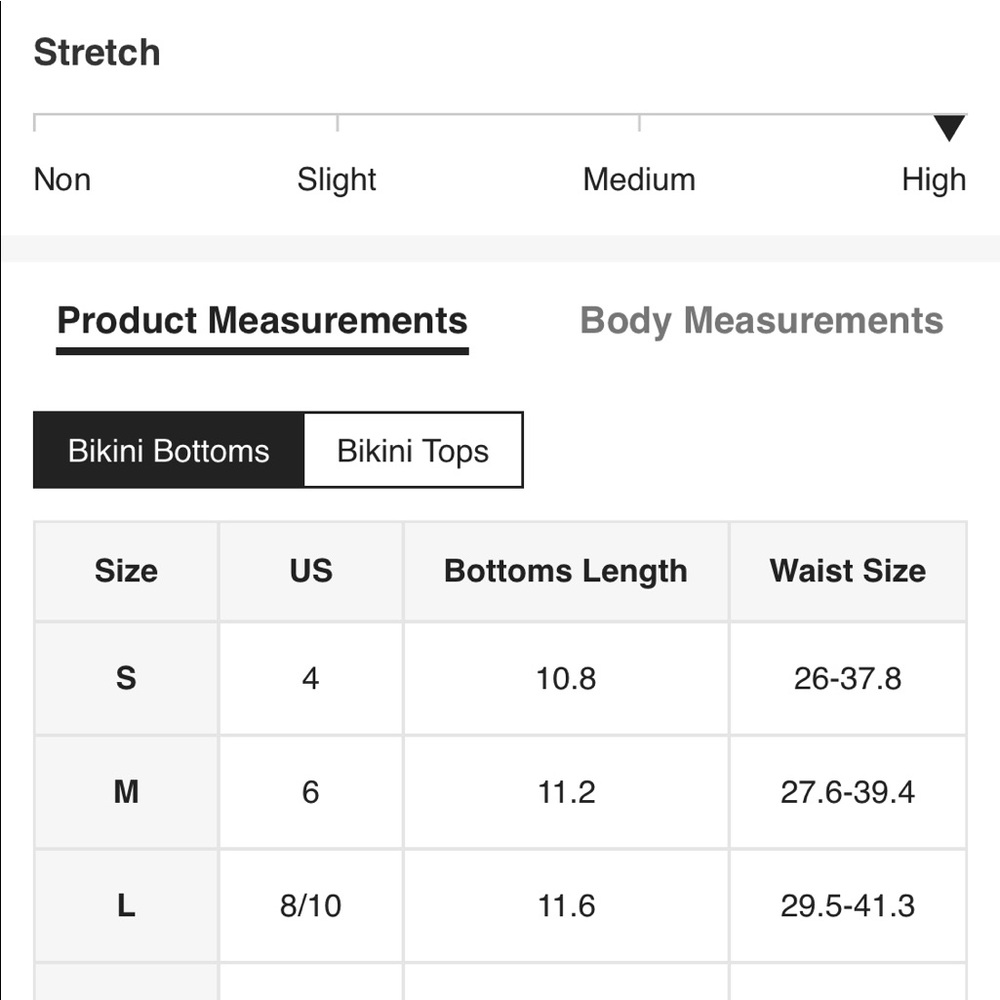1000x1000 pixels.
Task: Click the Medium stretch label
Action: click(639, 179)
